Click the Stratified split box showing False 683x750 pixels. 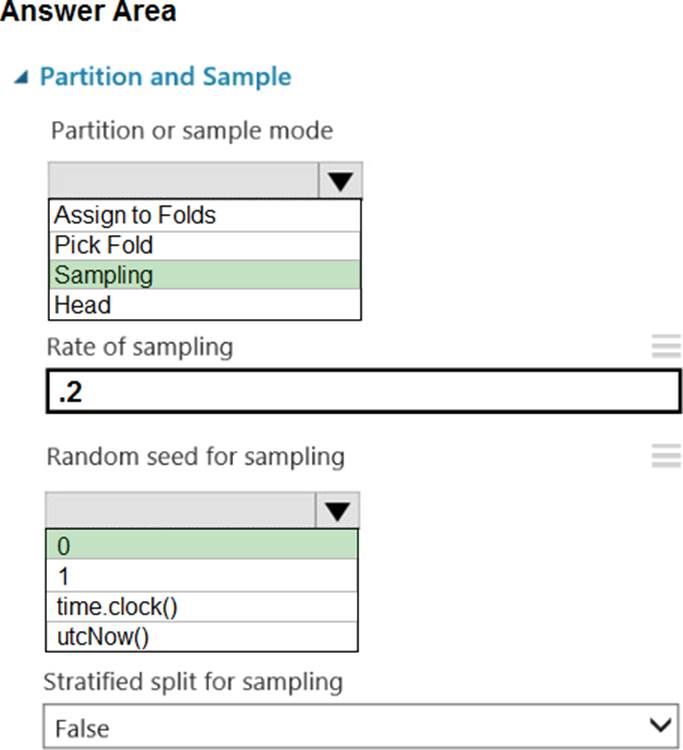pos(340,726)
